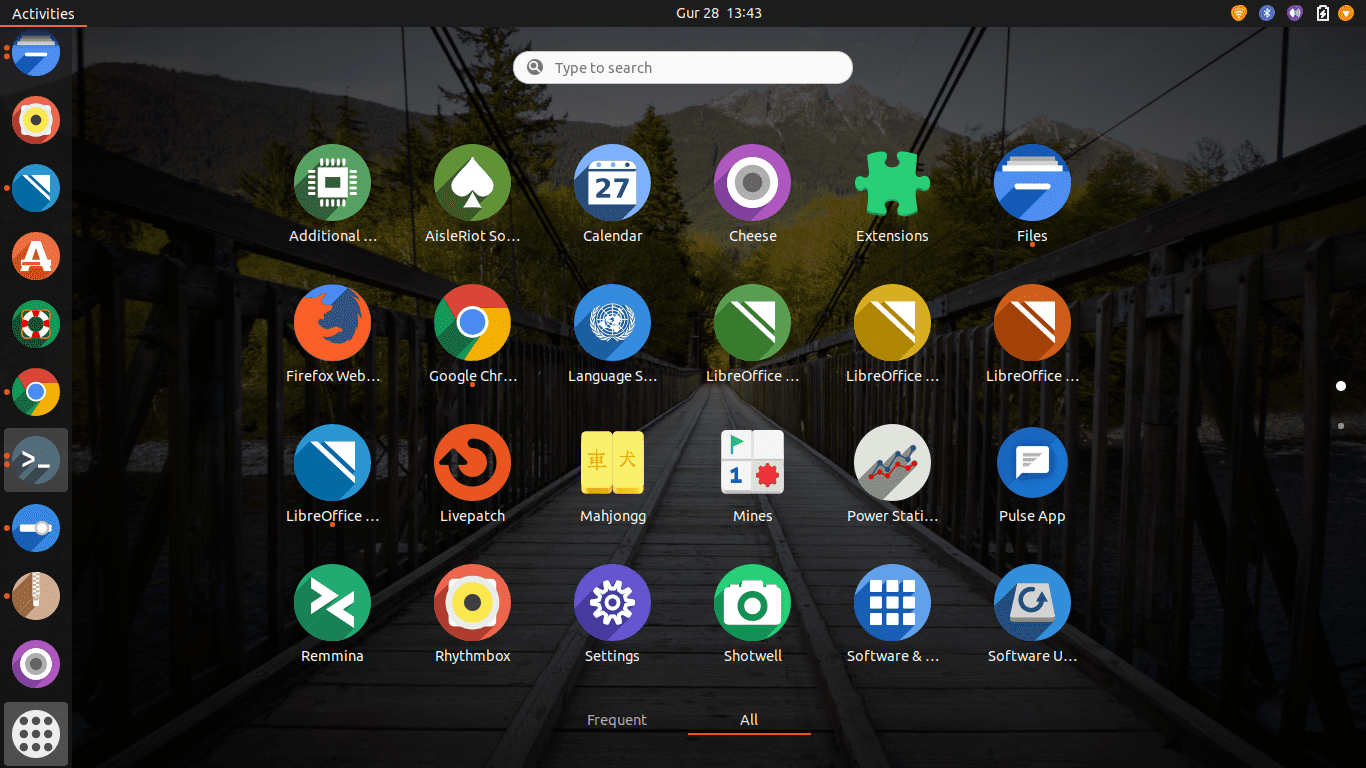Open Files from the top of the dock
The height and width of the screenshot is (768, 1366).
(x=36, y=52)
